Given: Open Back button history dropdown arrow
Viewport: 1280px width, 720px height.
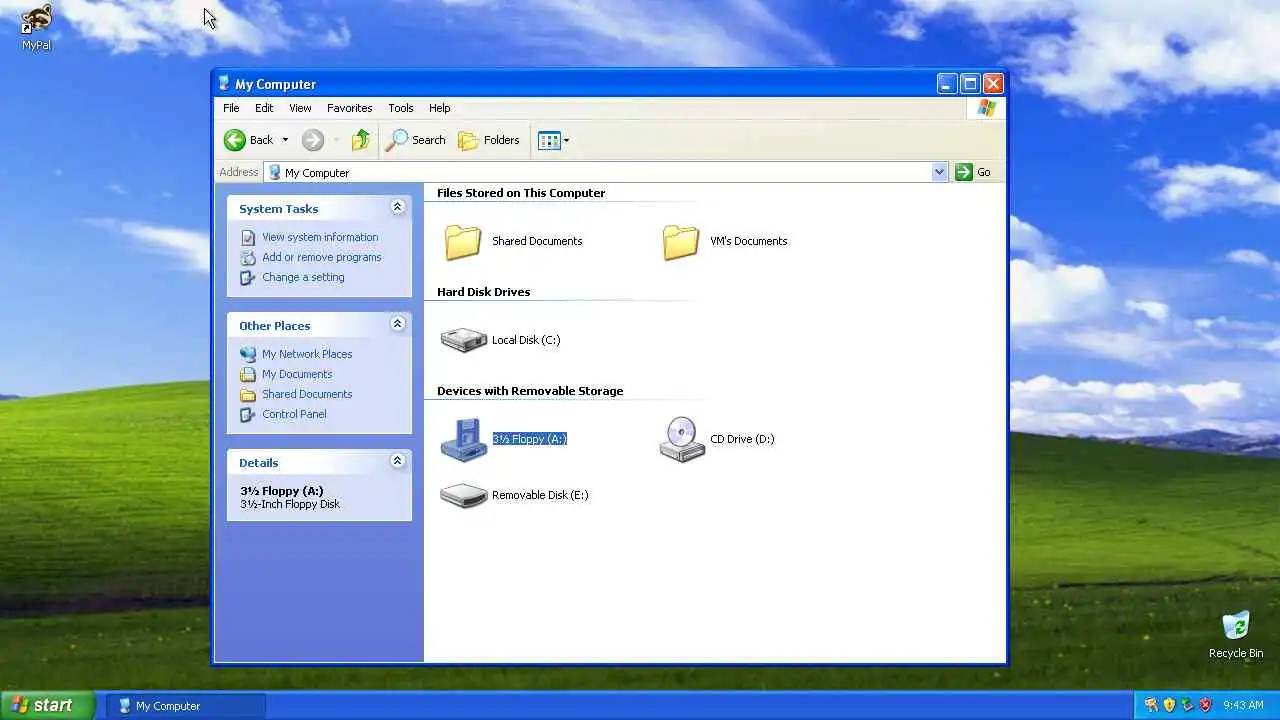Looking at the screenshot, I should pos(285,140).
